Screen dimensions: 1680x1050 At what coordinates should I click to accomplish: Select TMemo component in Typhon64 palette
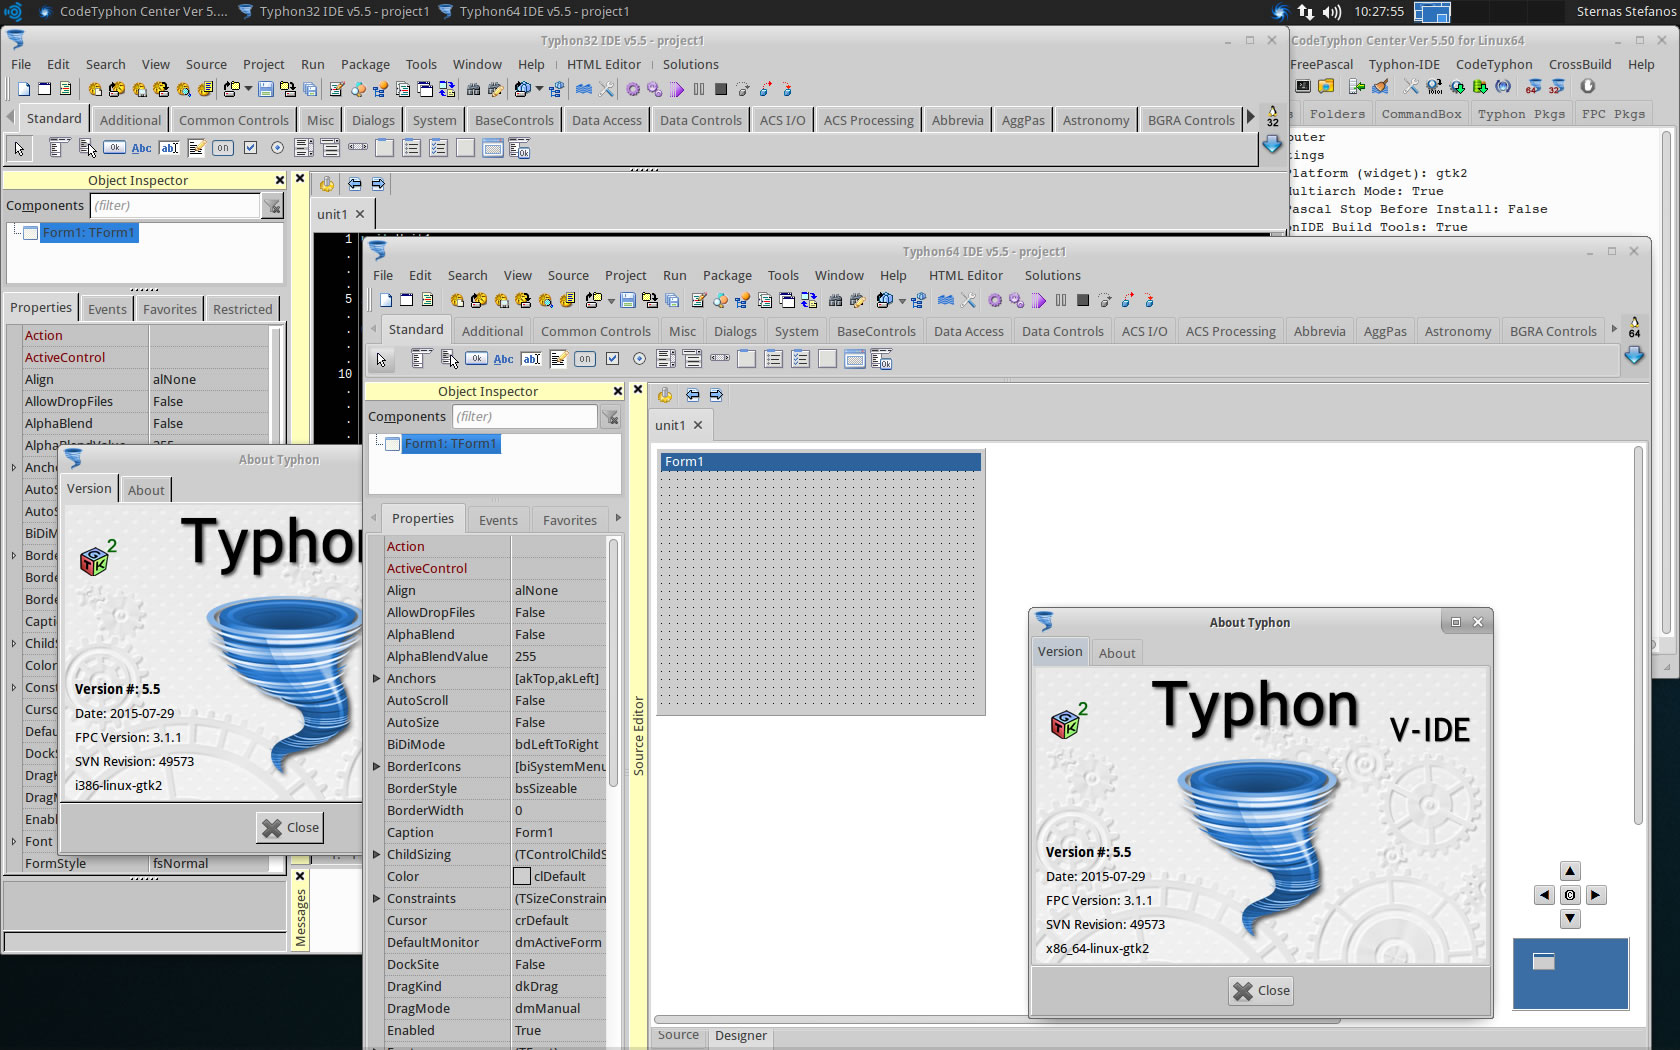558,359
